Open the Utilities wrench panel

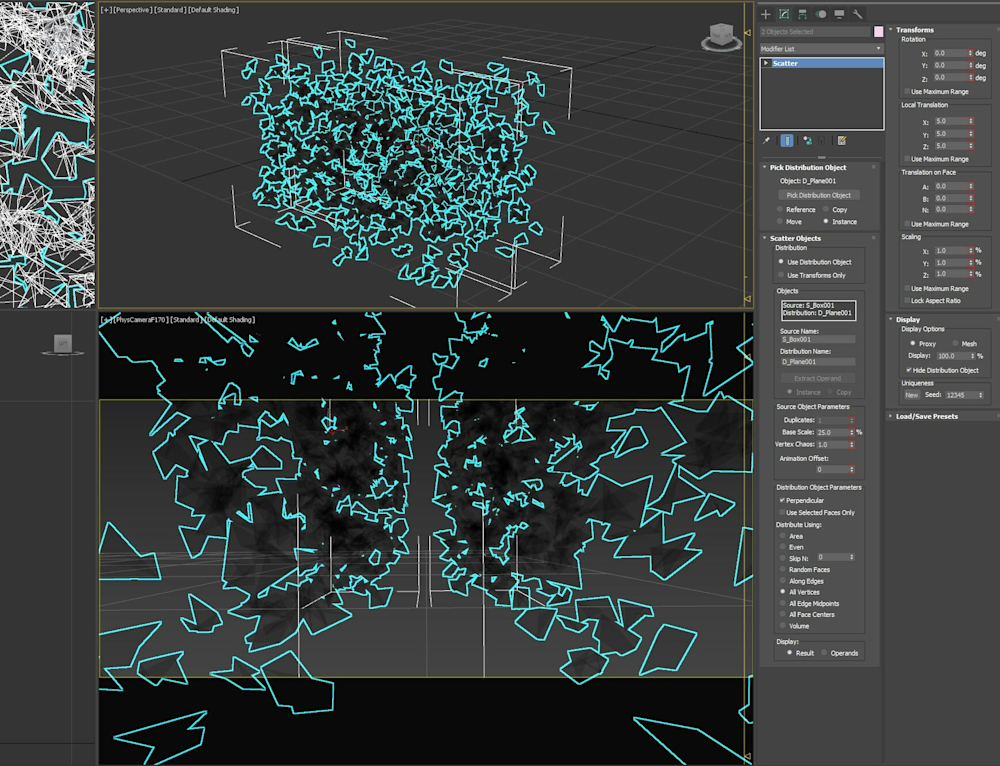[857, 14]
